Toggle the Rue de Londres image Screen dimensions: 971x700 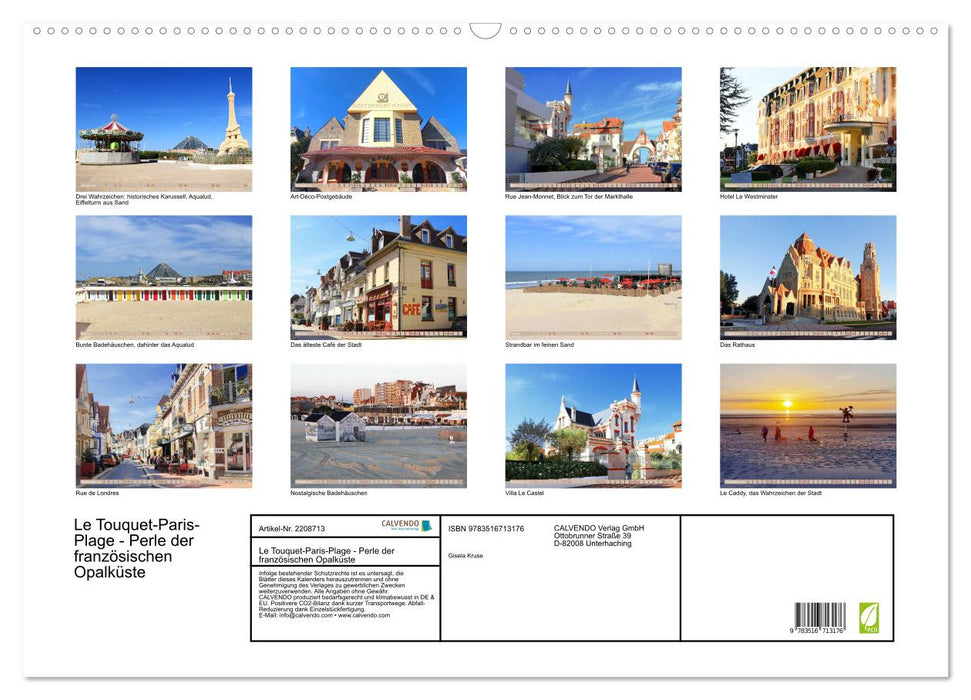(163, 425)
